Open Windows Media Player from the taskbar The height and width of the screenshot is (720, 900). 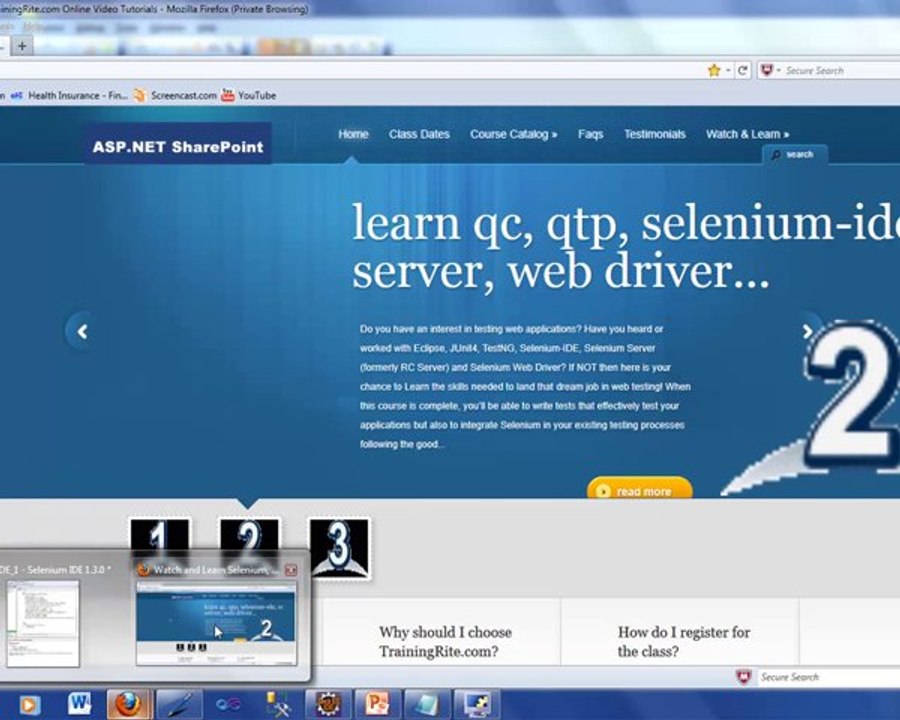coord(29,704)
